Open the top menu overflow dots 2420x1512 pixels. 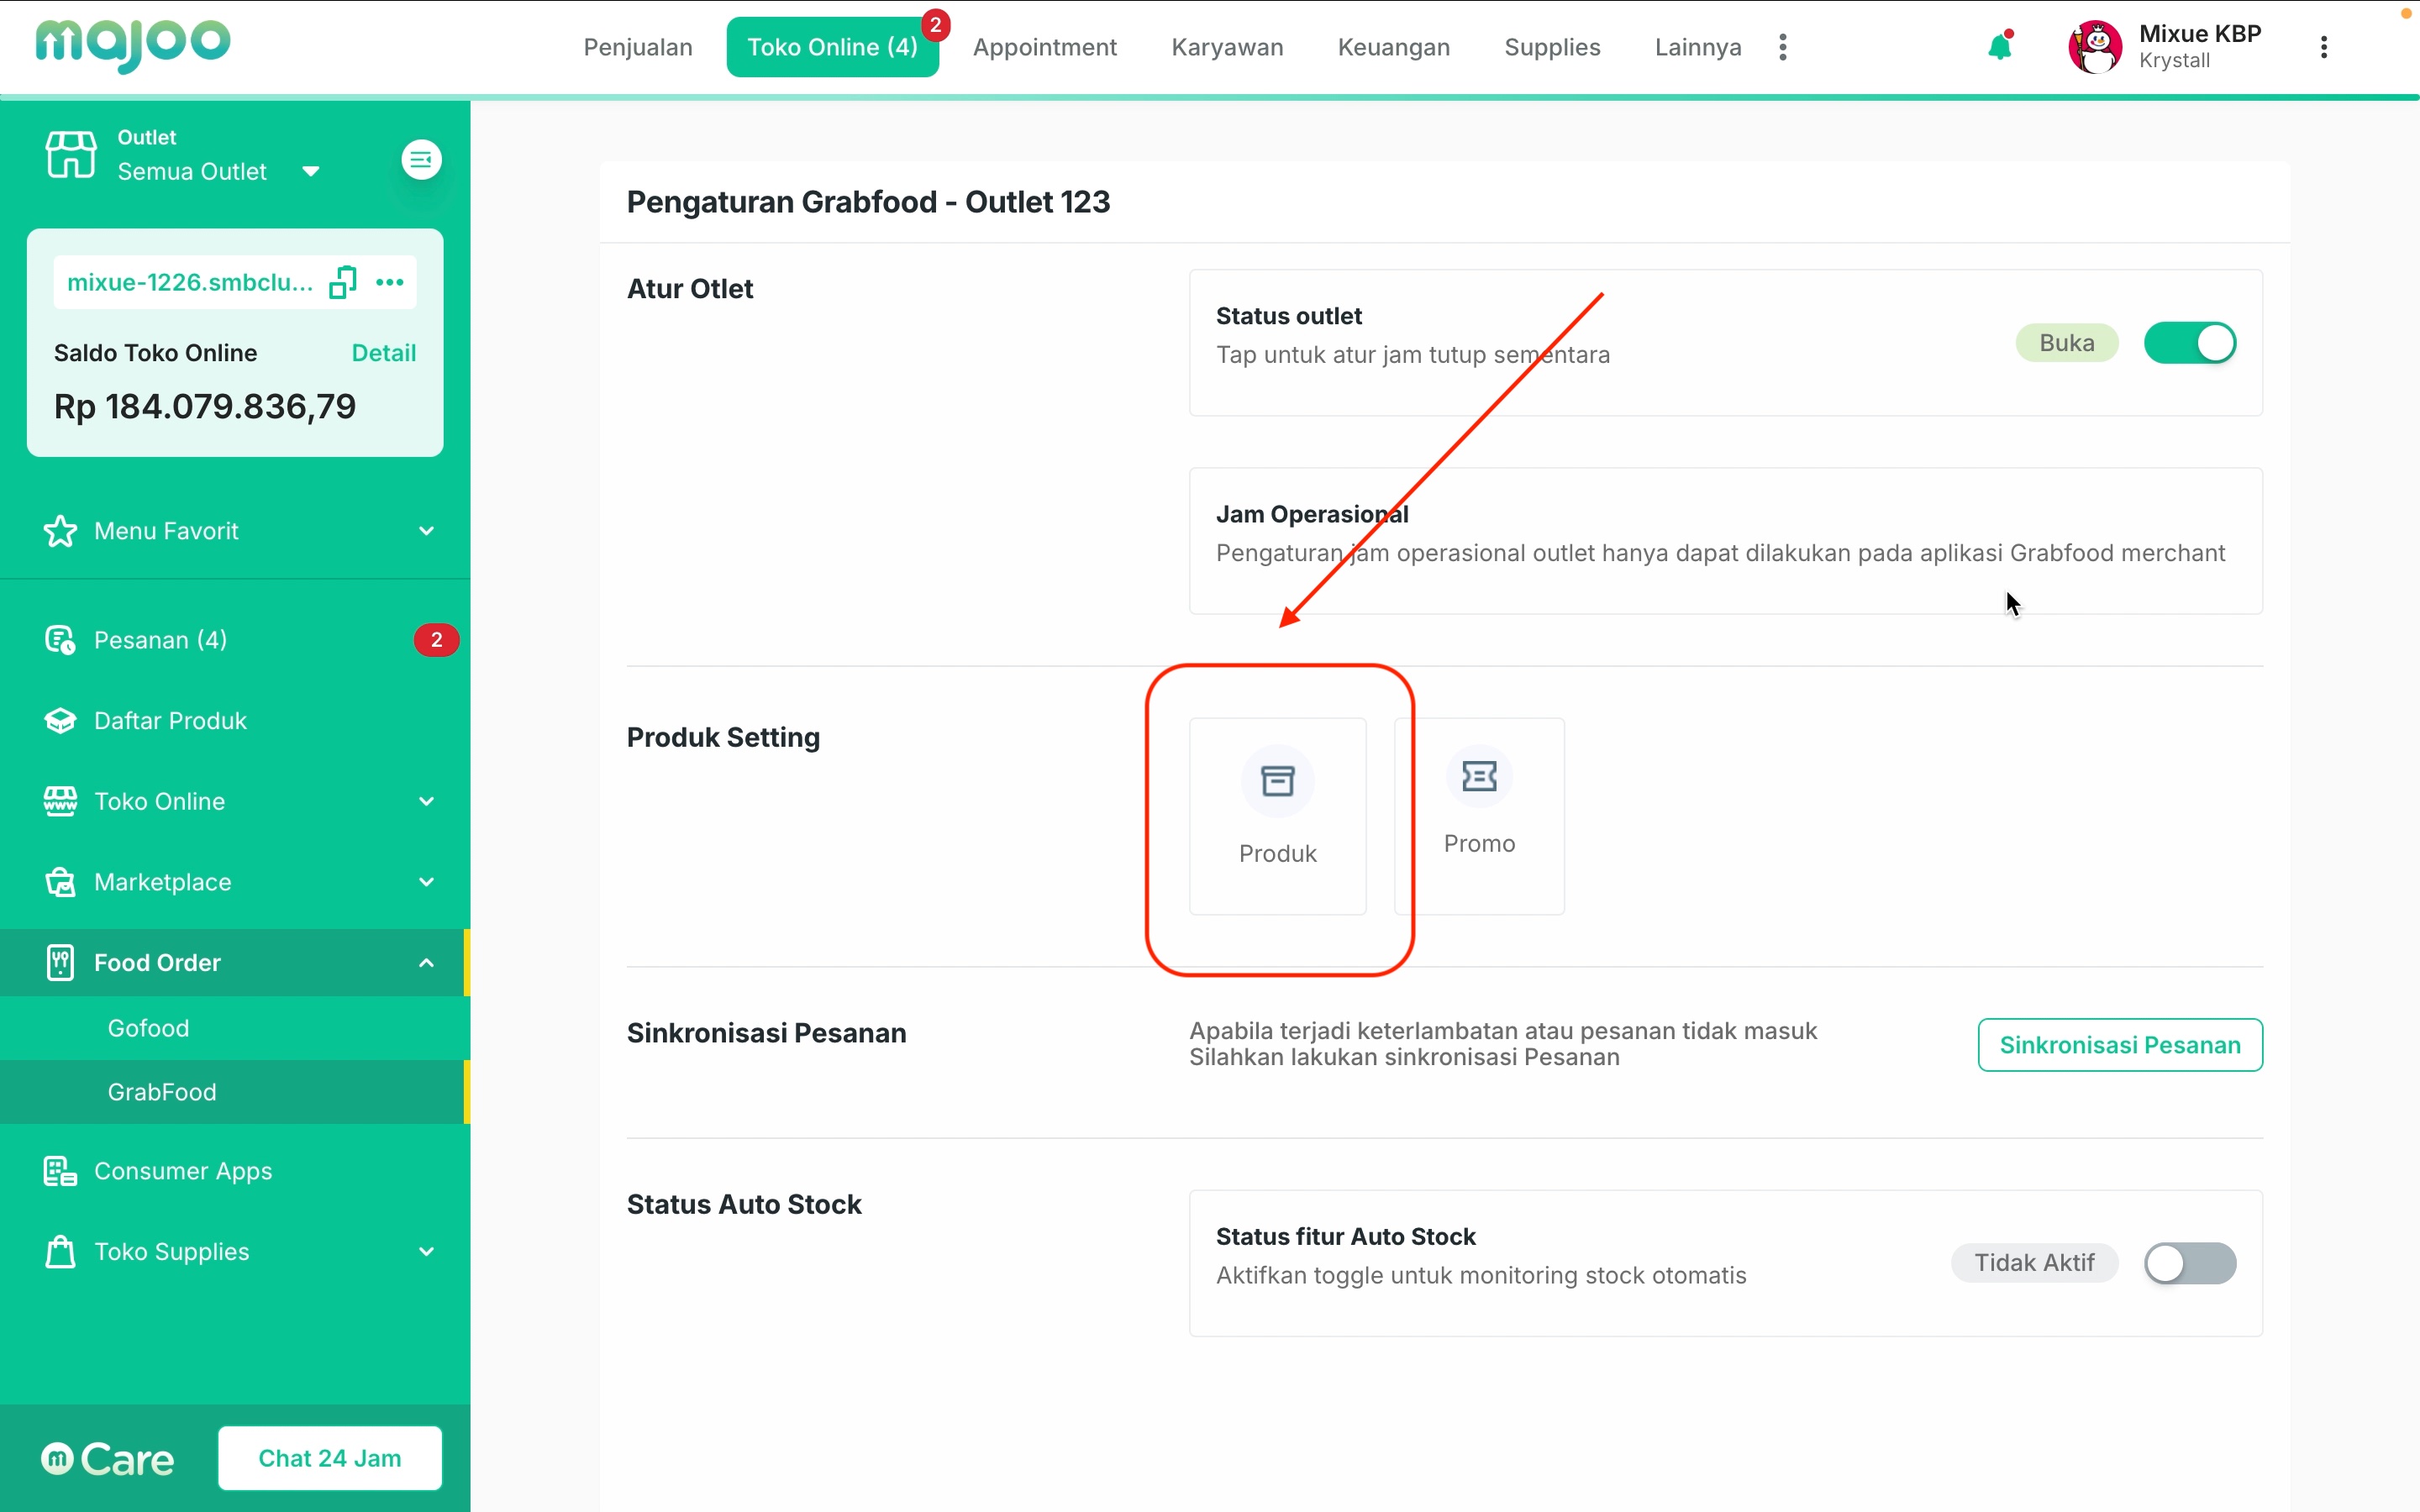click(1783, 47)
